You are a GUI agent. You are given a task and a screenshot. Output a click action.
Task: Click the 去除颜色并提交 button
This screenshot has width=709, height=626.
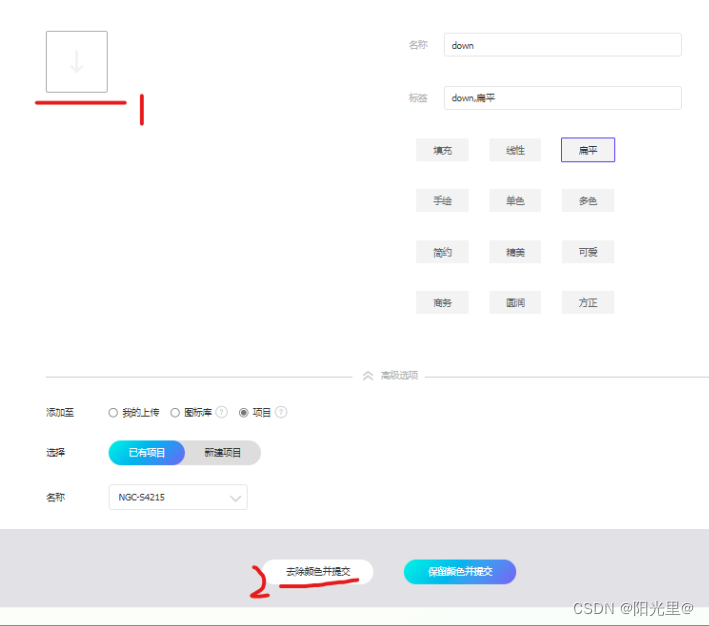[318, 572]
